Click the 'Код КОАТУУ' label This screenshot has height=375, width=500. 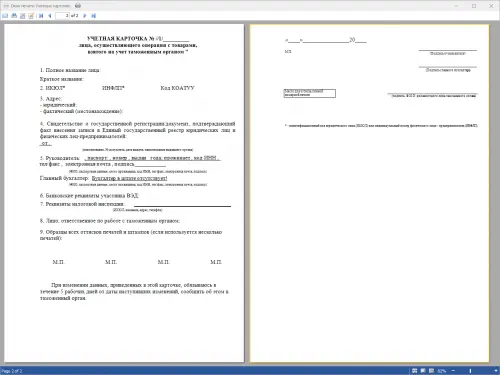click(x=177, y=88)
